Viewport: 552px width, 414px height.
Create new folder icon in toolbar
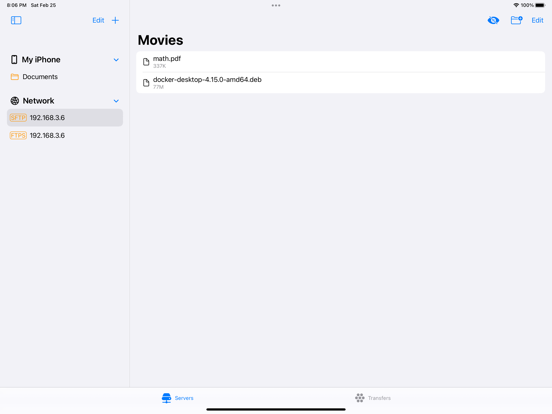[x=516, y=20]
